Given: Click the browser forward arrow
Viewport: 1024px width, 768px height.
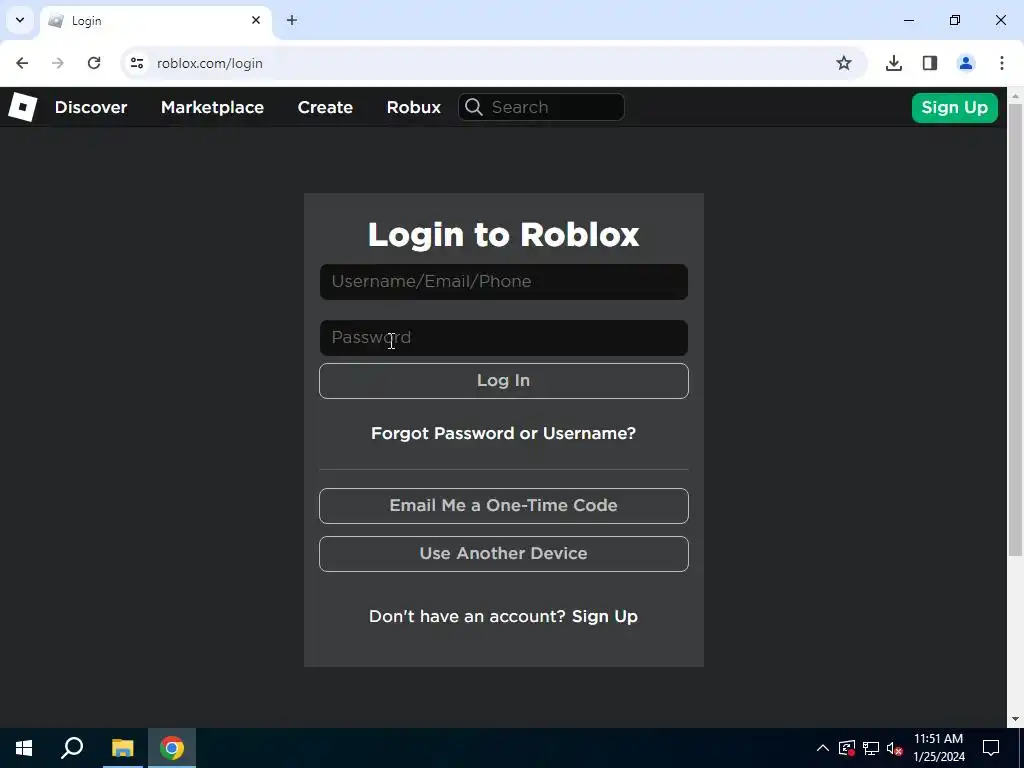Looking at the screenshot, I should (58, 63).
